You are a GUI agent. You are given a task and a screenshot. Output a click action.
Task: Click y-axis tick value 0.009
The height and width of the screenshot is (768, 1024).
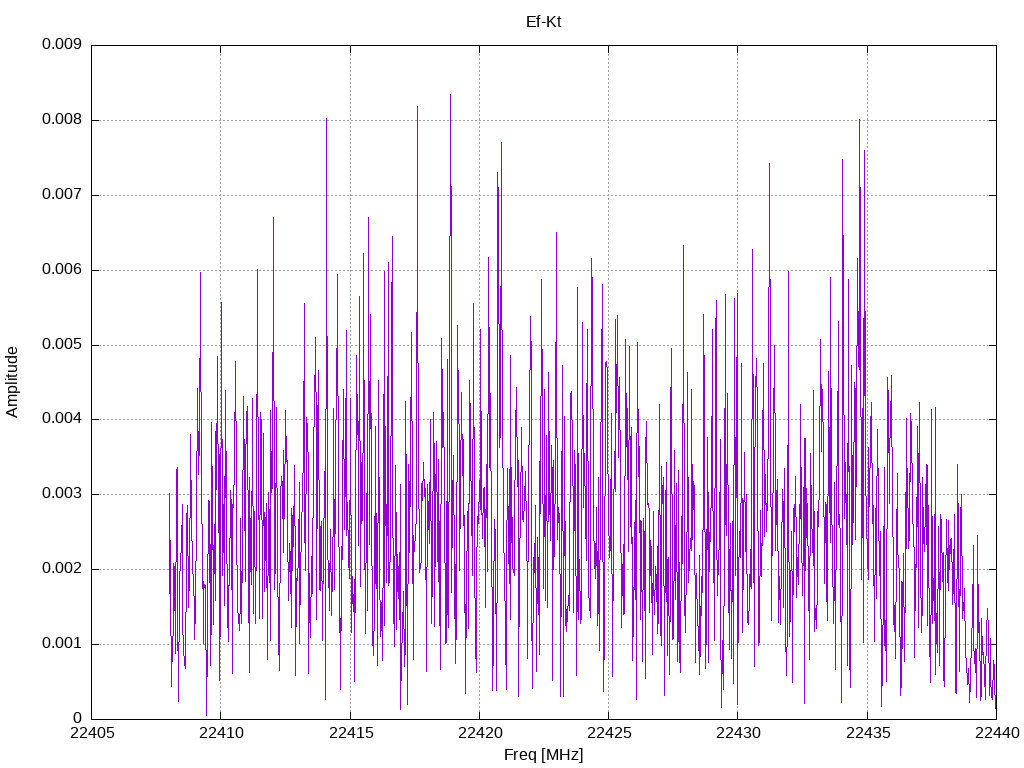pyautogui.click(x=62, y=44)
